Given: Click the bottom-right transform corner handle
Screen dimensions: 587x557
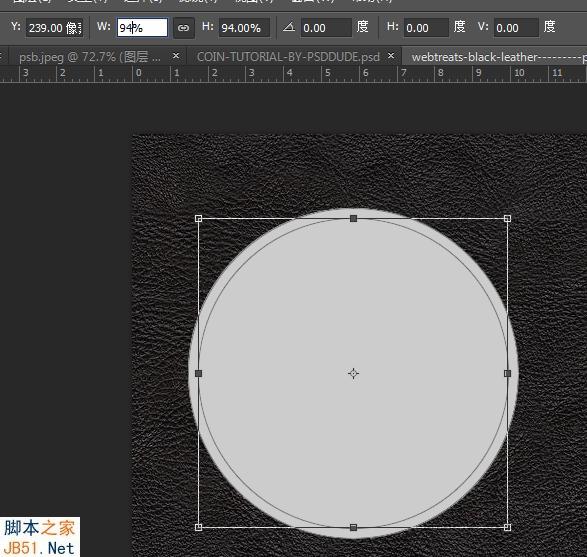Looking at the screenshot, I should click(x=507, y=527).
